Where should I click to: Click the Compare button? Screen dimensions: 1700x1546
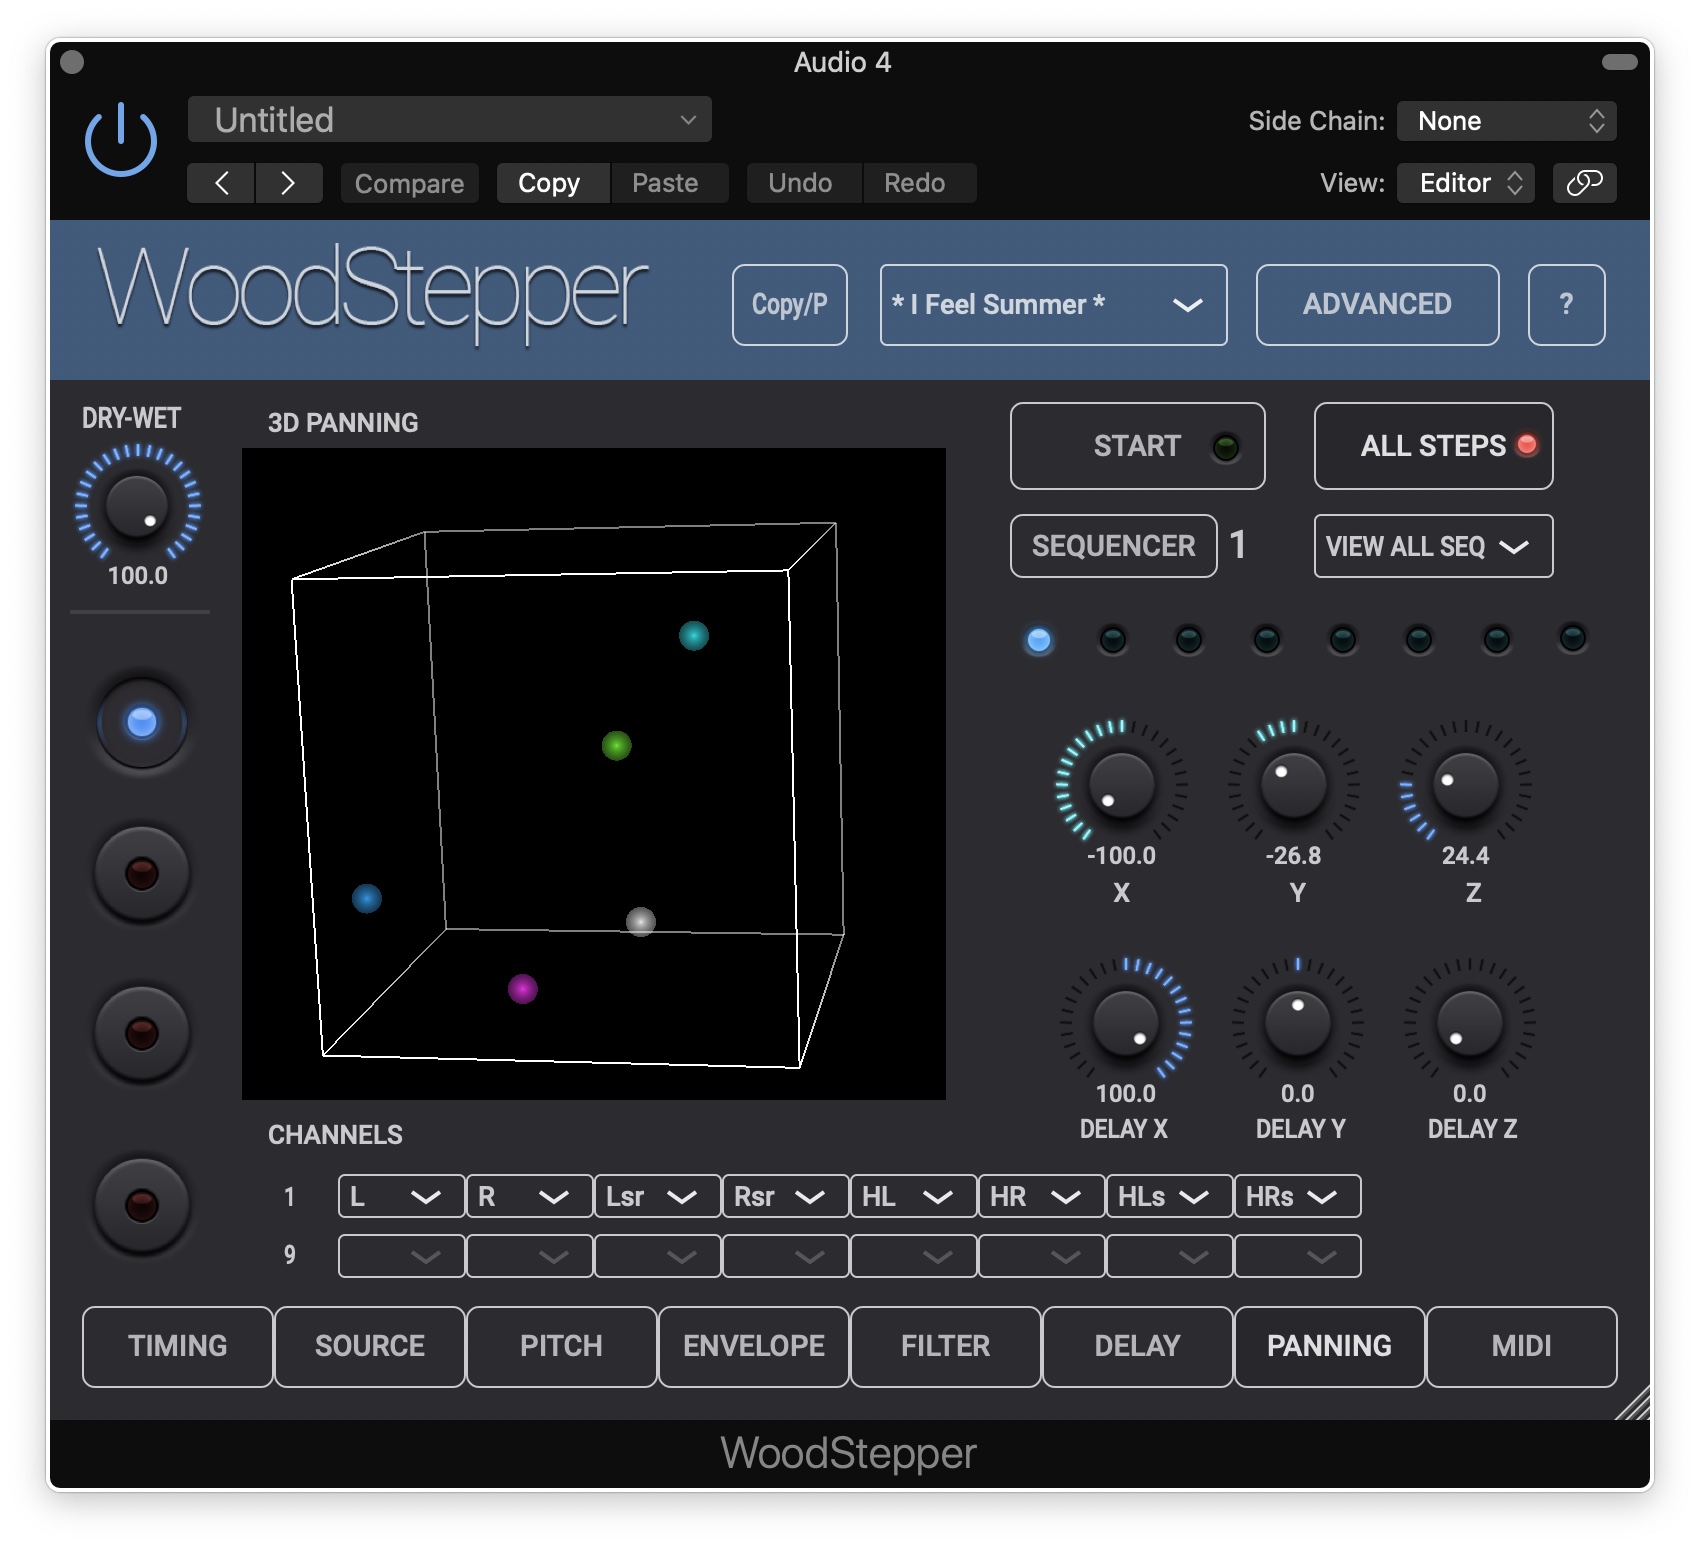point(409,183)
